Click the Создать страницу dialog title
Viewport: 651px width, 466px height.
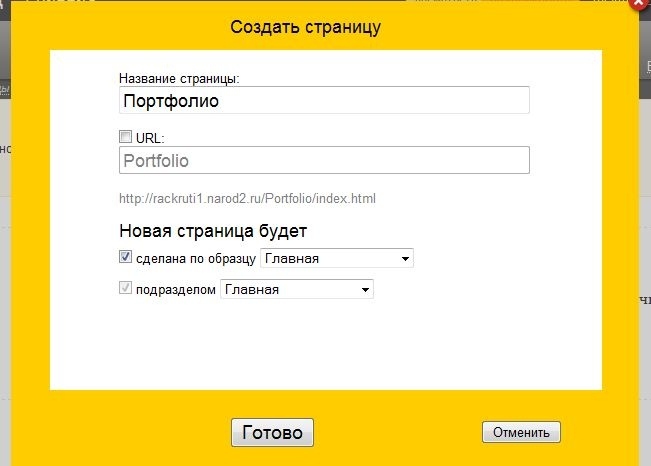[x=305, y=27]
